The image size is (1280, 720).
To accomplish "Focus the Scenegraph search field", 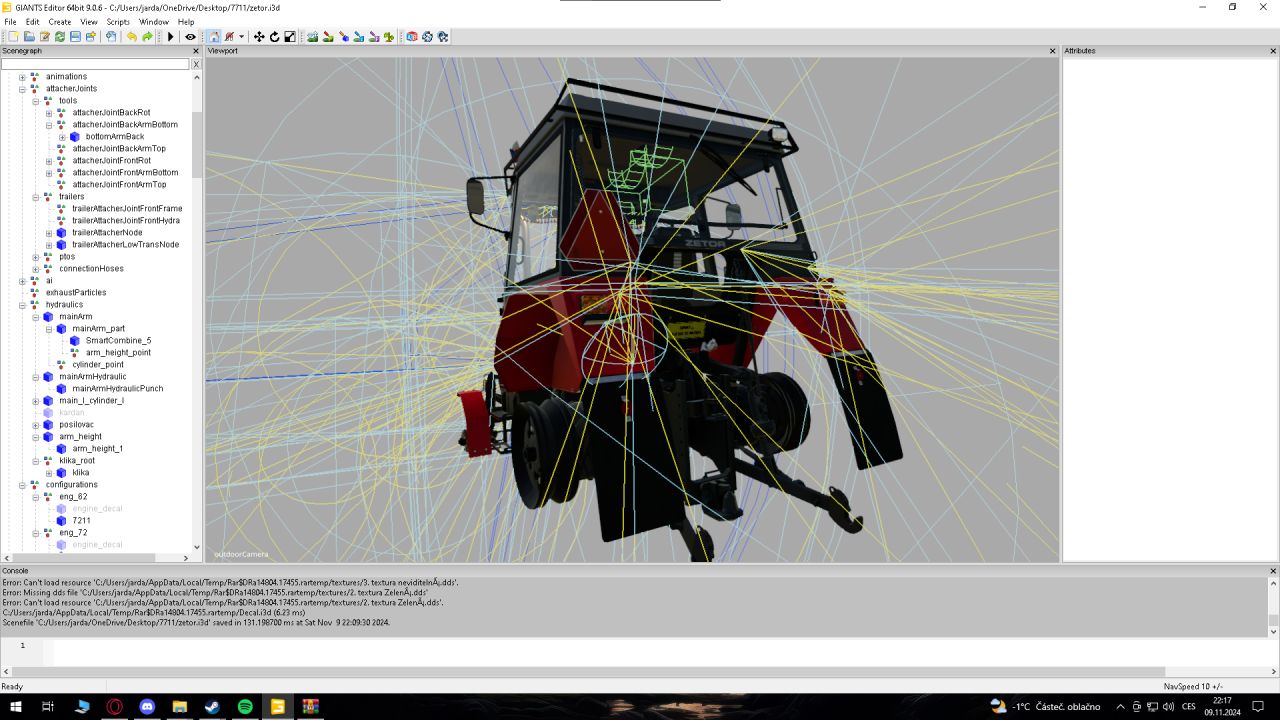I will [x=95, y=64].
